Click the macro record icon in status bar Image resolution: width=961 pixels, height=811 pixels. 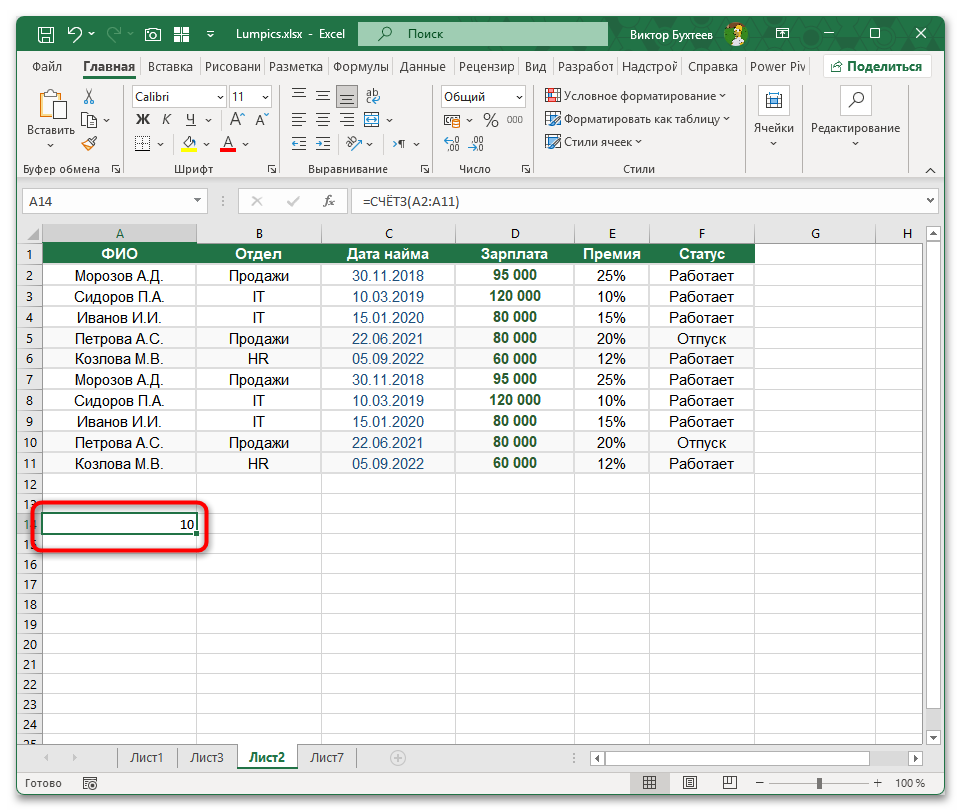click(x=90, y=783)
